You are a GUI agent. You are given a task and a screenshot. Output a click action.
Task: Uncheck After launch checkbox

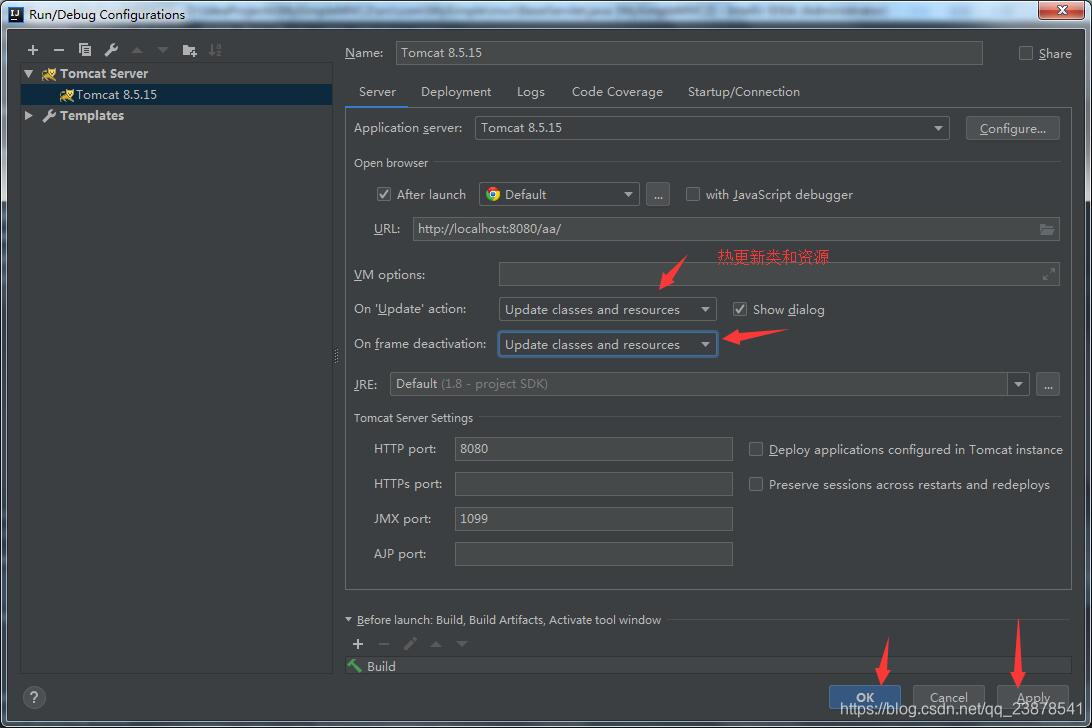click(384, 194)
